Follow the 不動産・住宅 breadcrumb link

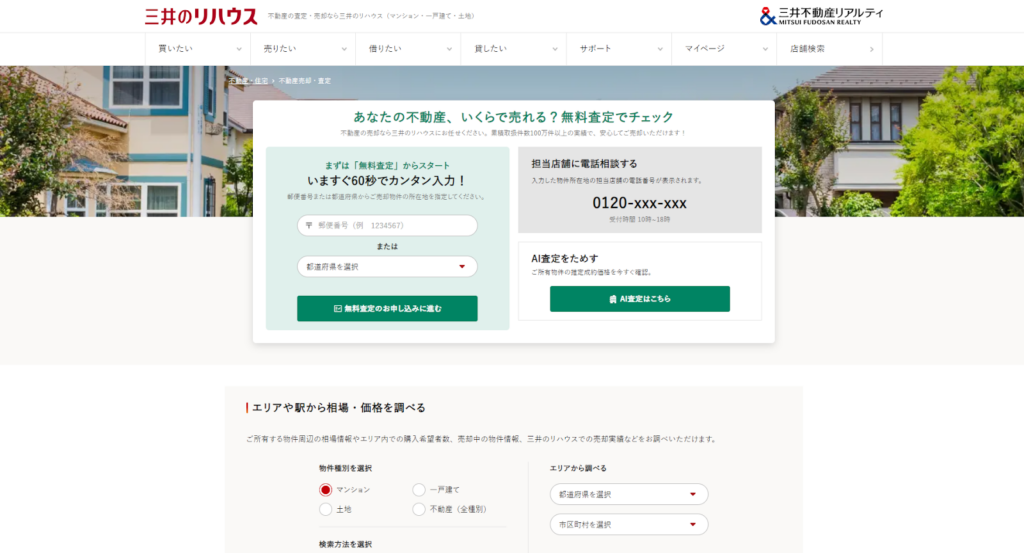tap(248, 81)
